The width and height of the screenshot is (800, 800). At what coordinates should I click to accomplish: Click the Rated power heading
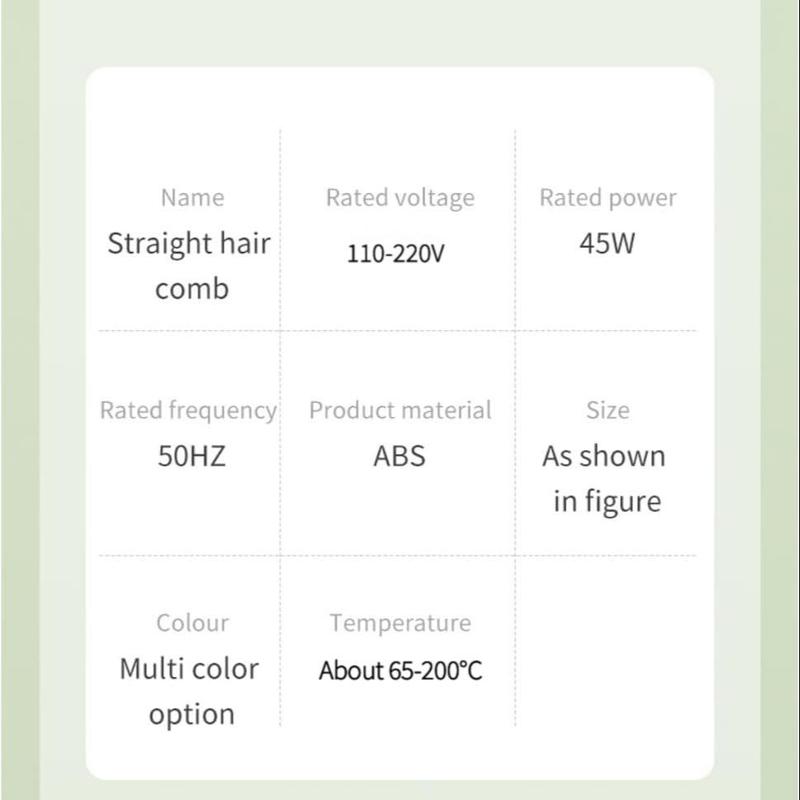pyautogui.click(x=608, y=198)
